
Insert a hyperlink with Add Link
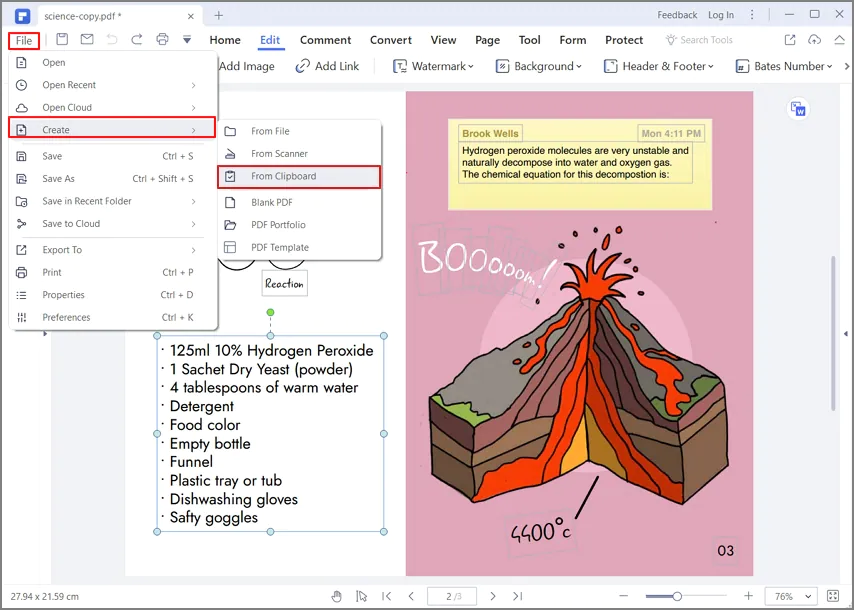click(x=330, y=66)
